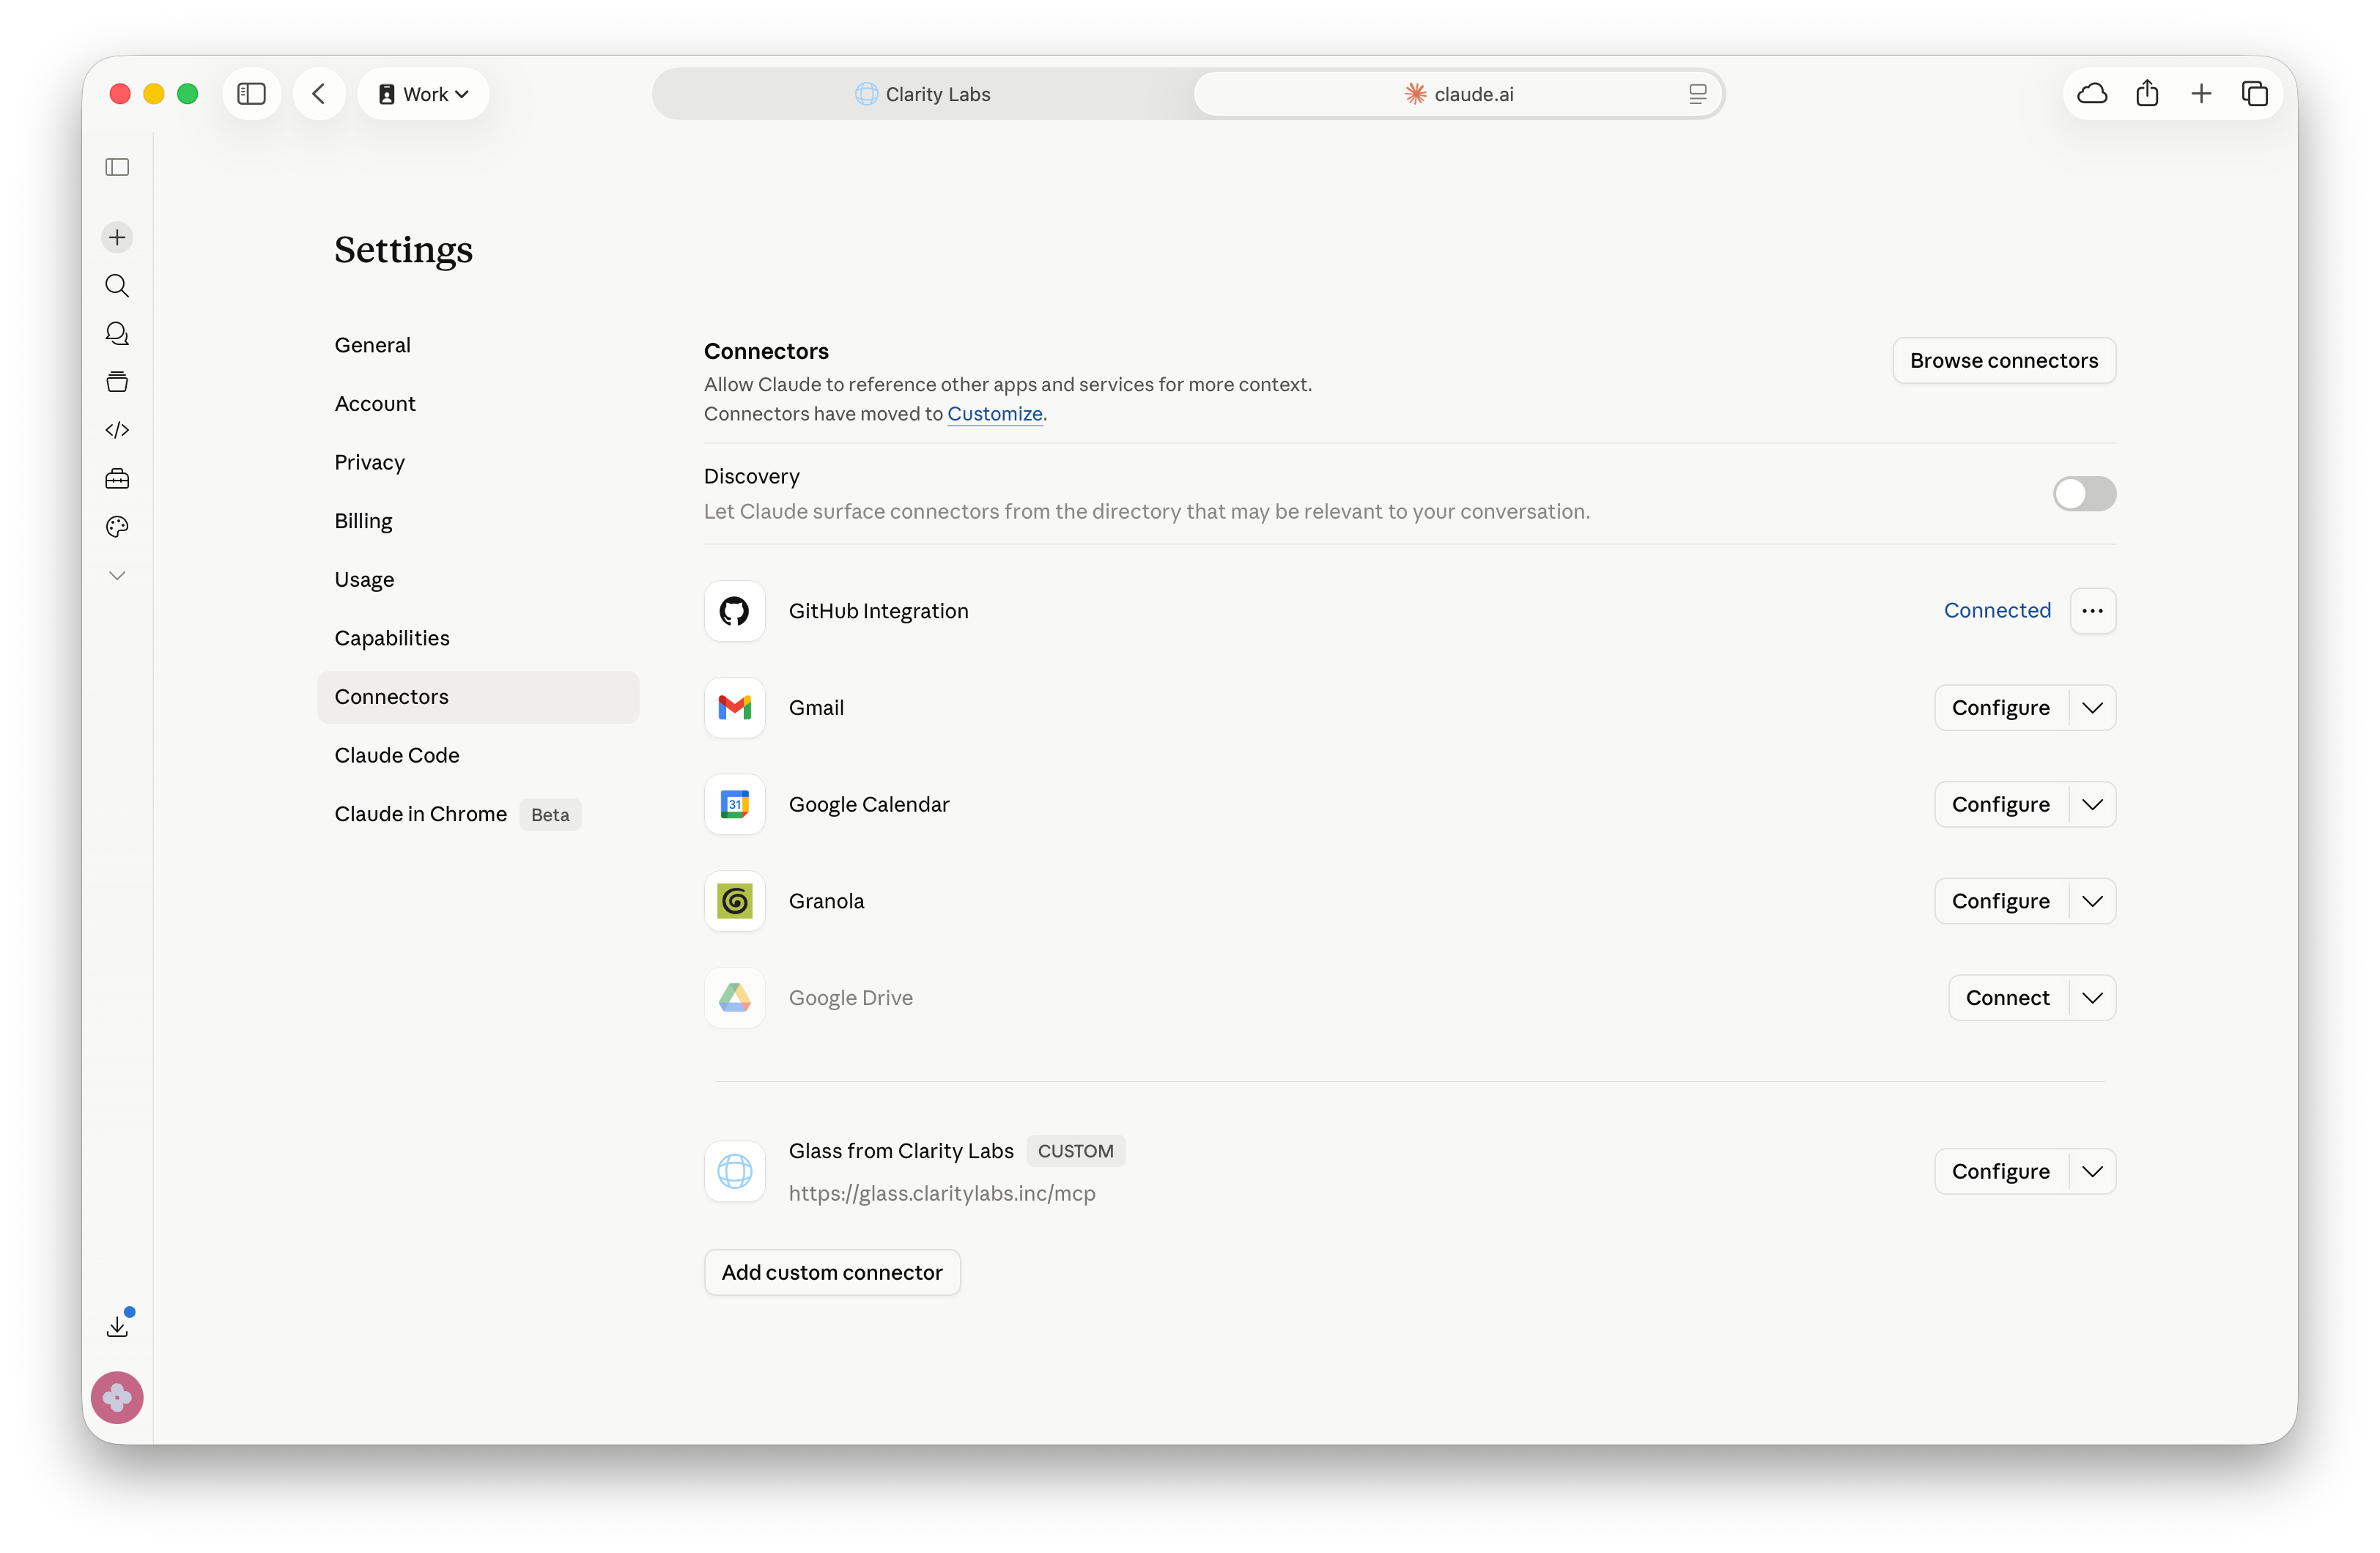
Task: Open Billing settings
Action: (x=478, y=521)
